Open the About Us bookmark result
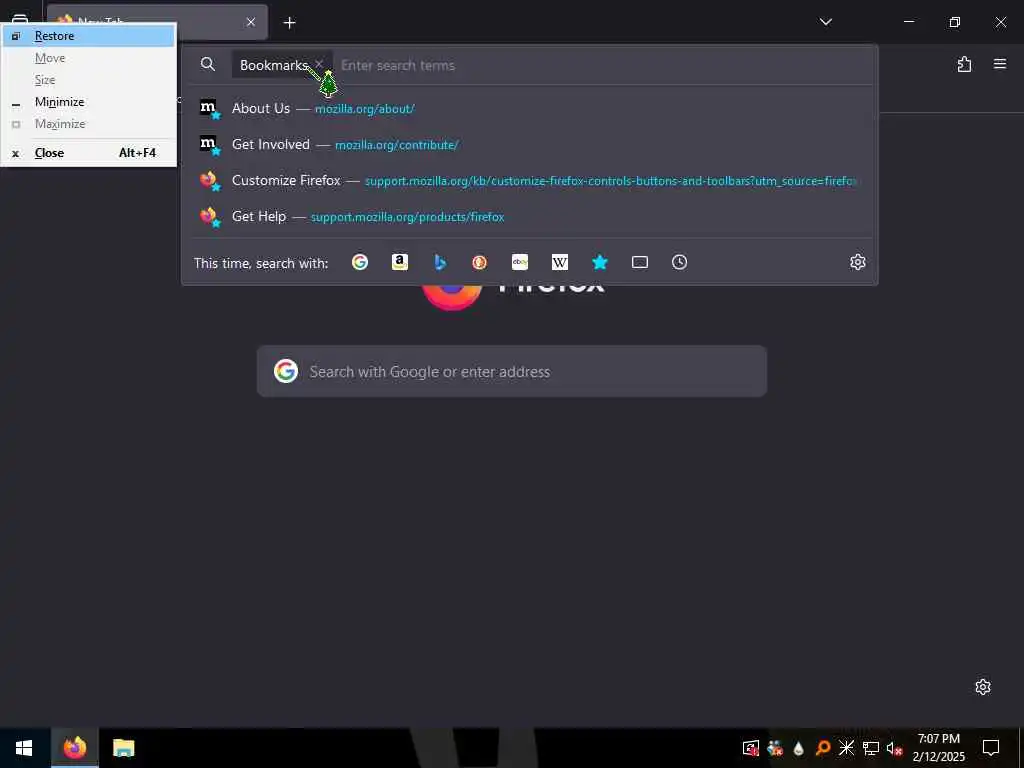The height and width of the screenshot is (768, 1024). pos(530,108)
